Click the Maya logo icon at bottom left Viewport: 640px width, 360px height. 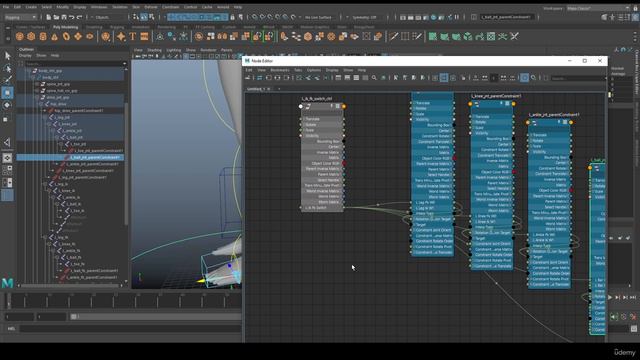point(7,282)
